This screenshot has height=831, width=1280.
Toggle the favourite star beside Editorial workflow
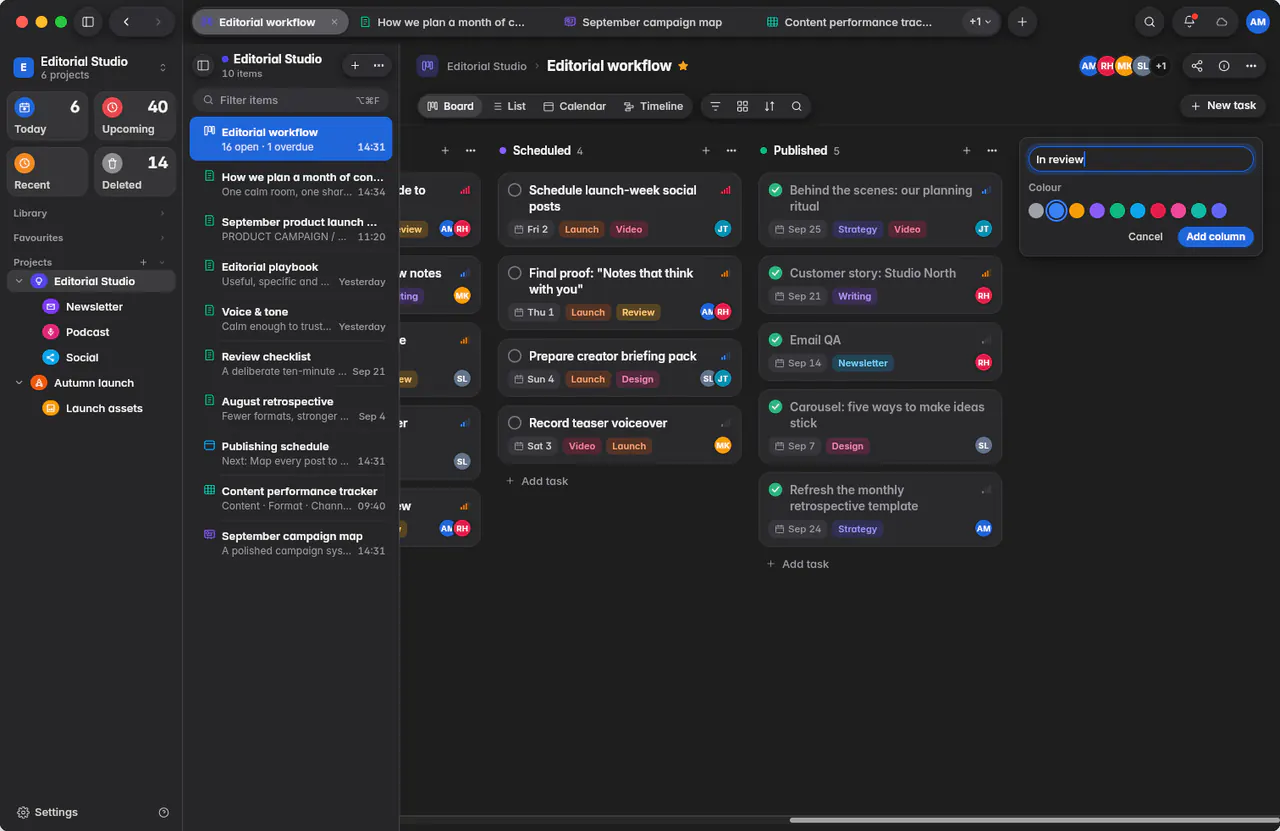coord(683,66)
